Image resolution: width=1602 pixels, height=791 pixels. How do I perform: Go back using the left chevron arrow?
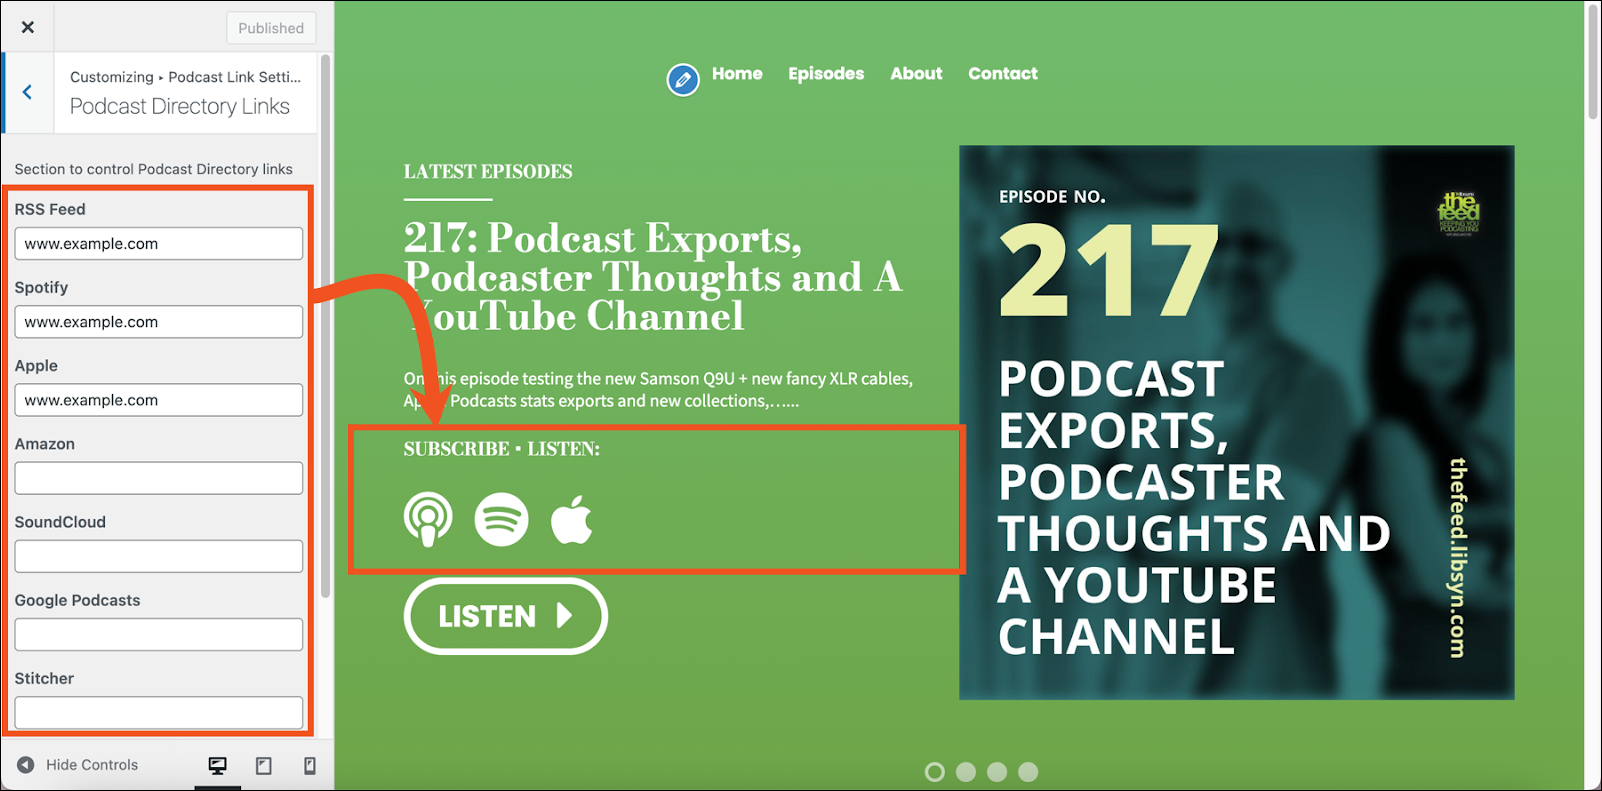(x=28, y=92)
